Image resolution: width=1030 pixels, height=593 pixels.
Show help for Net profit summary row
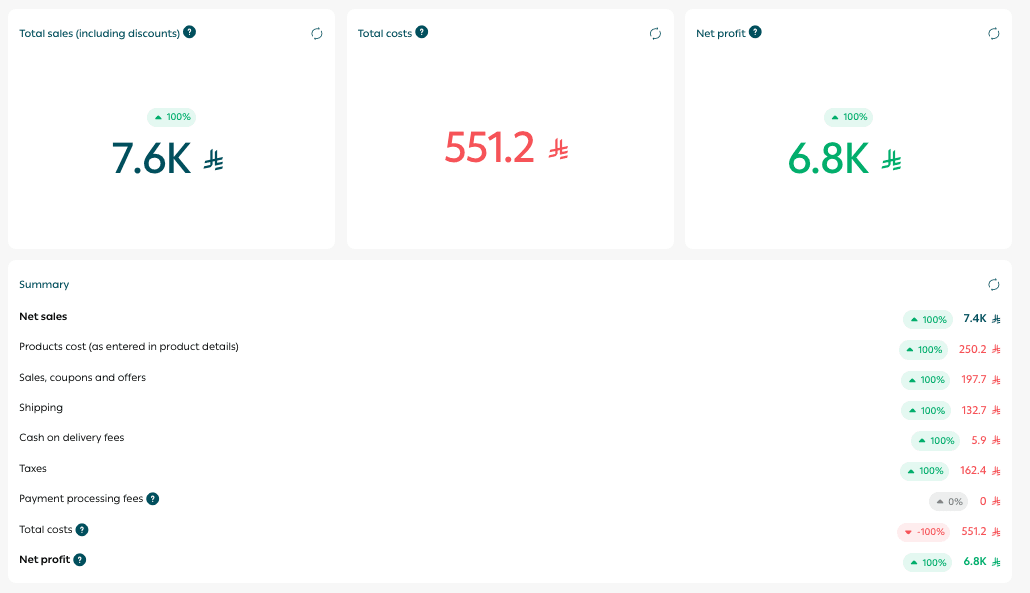click(x=80, y=559)
